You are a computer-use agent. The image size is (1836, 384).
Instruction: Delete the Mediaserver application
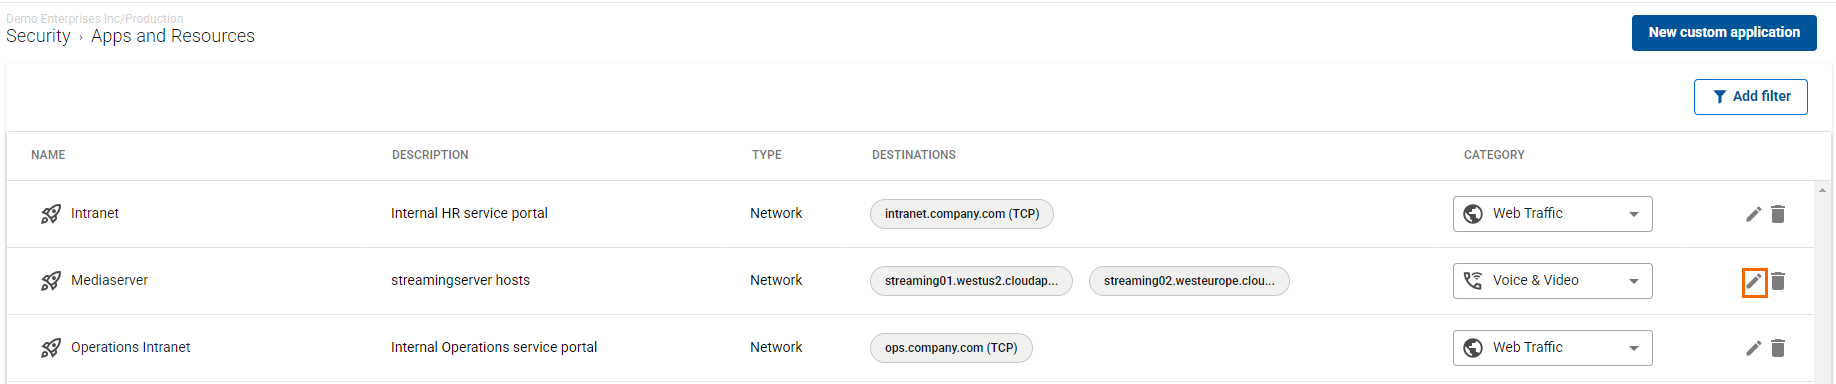[x=1778, y=282]
